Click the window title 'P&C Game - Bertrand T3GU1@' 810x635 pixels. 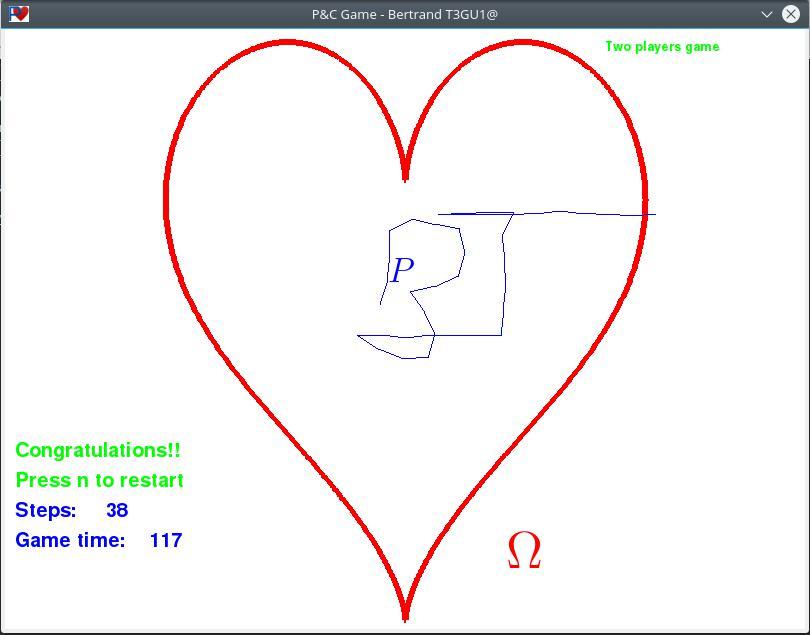coord(405,14)
